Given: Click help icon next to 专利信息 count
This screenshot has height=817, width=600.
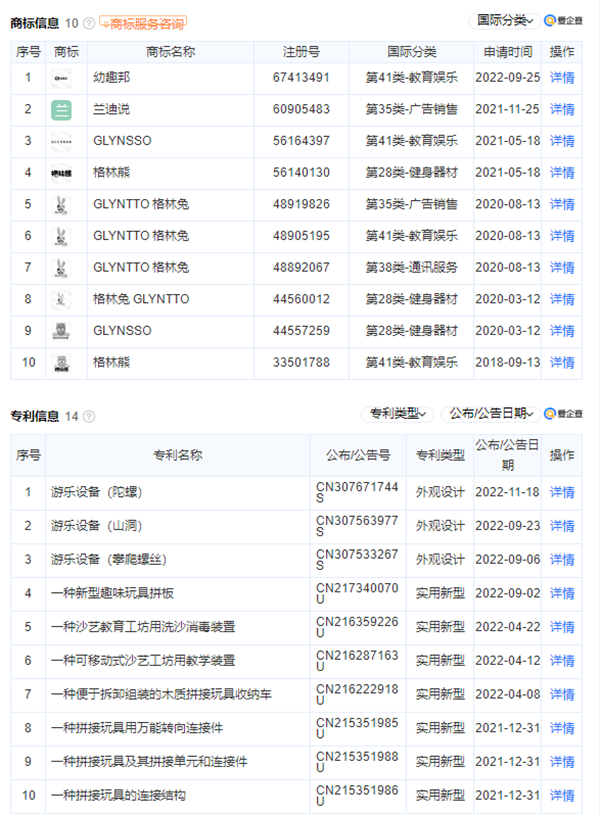Looking at the screenshot, I should click(90, 416).
